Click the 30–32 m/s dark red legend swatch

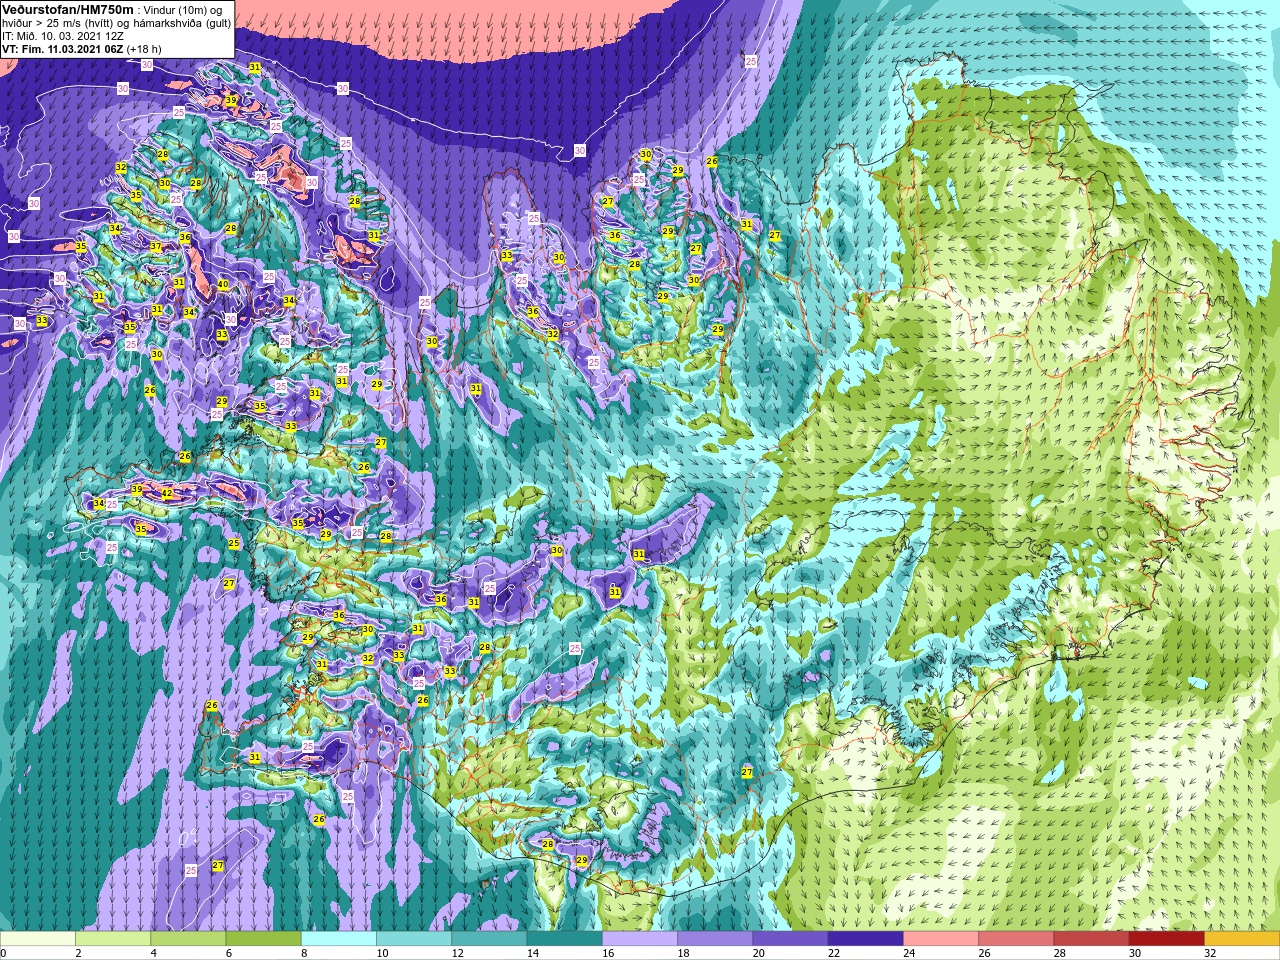point(1166,939)
